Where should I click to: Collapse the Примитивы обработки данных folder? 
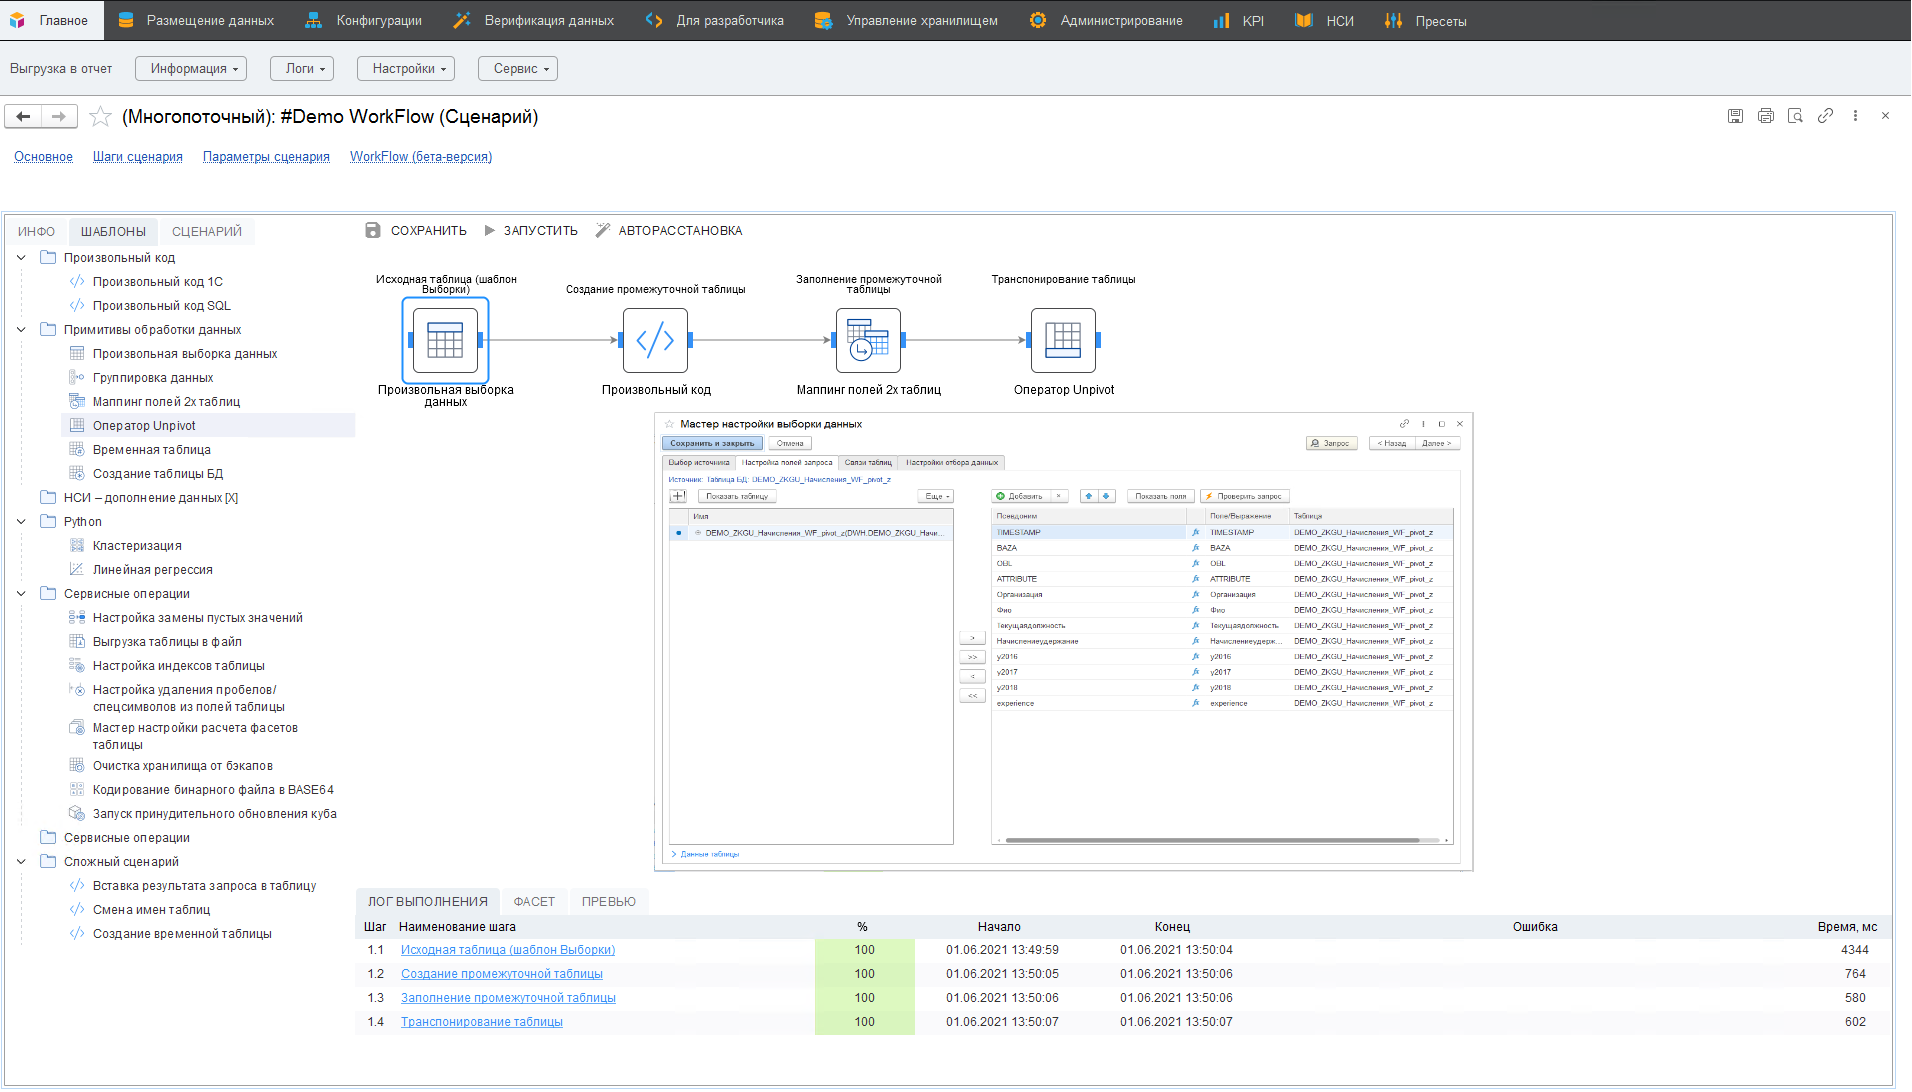tap(21, 330)
